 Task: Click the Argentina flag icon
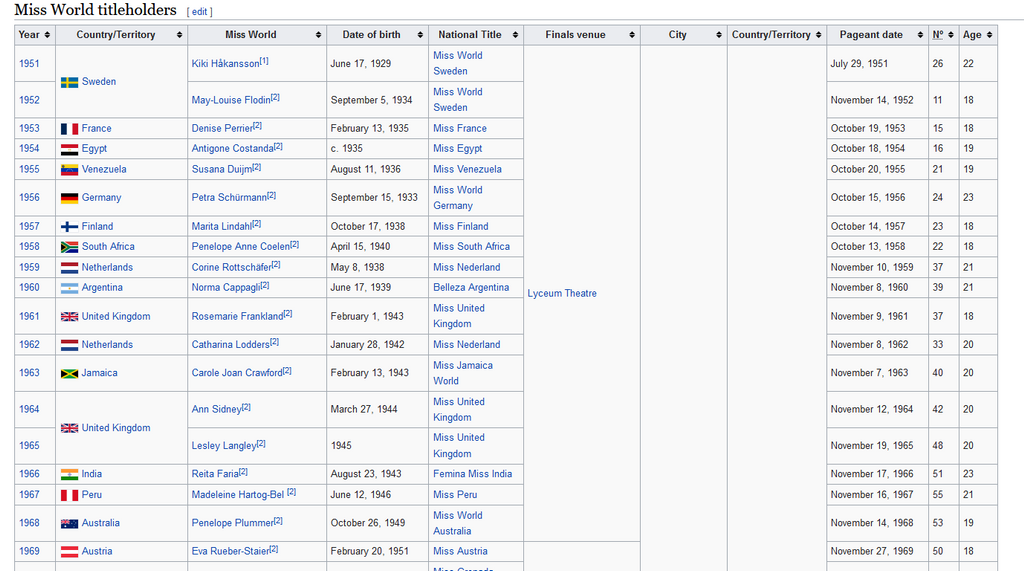(x=69, y=287)
